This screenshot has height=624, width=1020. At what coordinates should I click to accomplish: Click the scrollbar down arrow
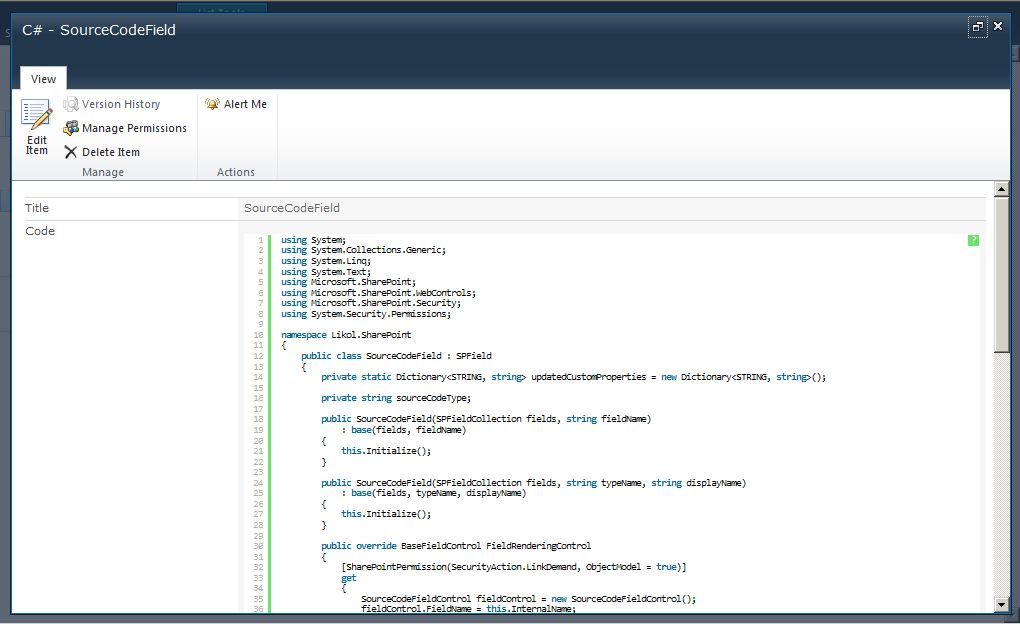(x=1001, y=604)
